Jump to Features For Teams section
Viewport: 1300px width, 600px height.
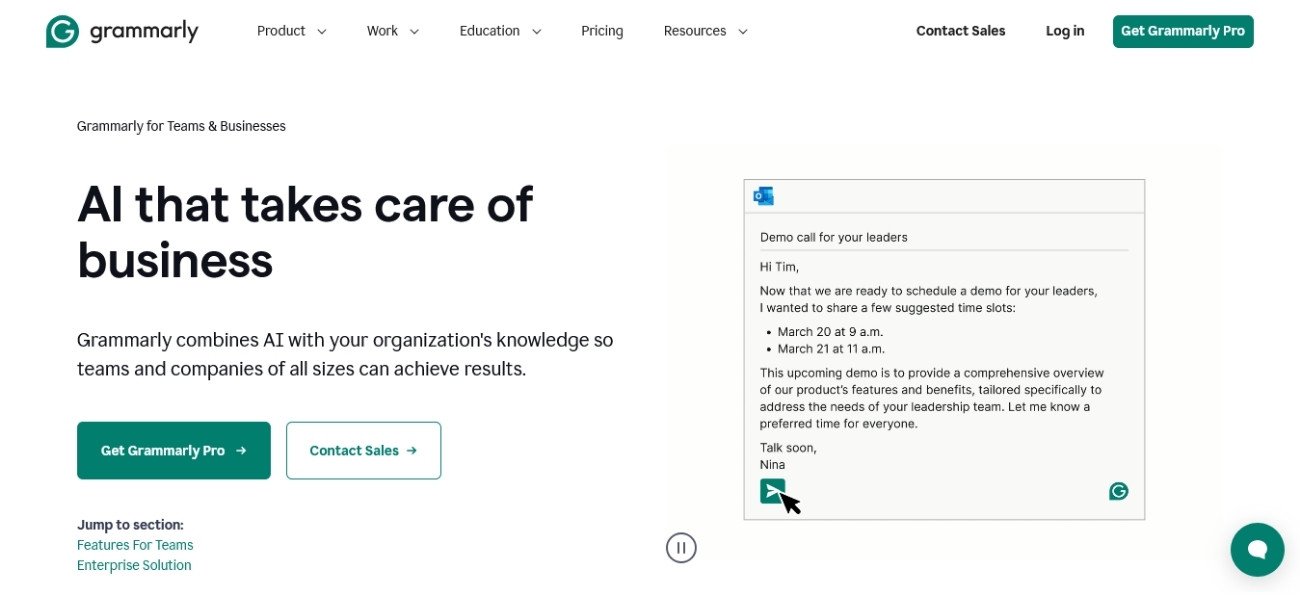pyautogui.click(x=135, y=545)
